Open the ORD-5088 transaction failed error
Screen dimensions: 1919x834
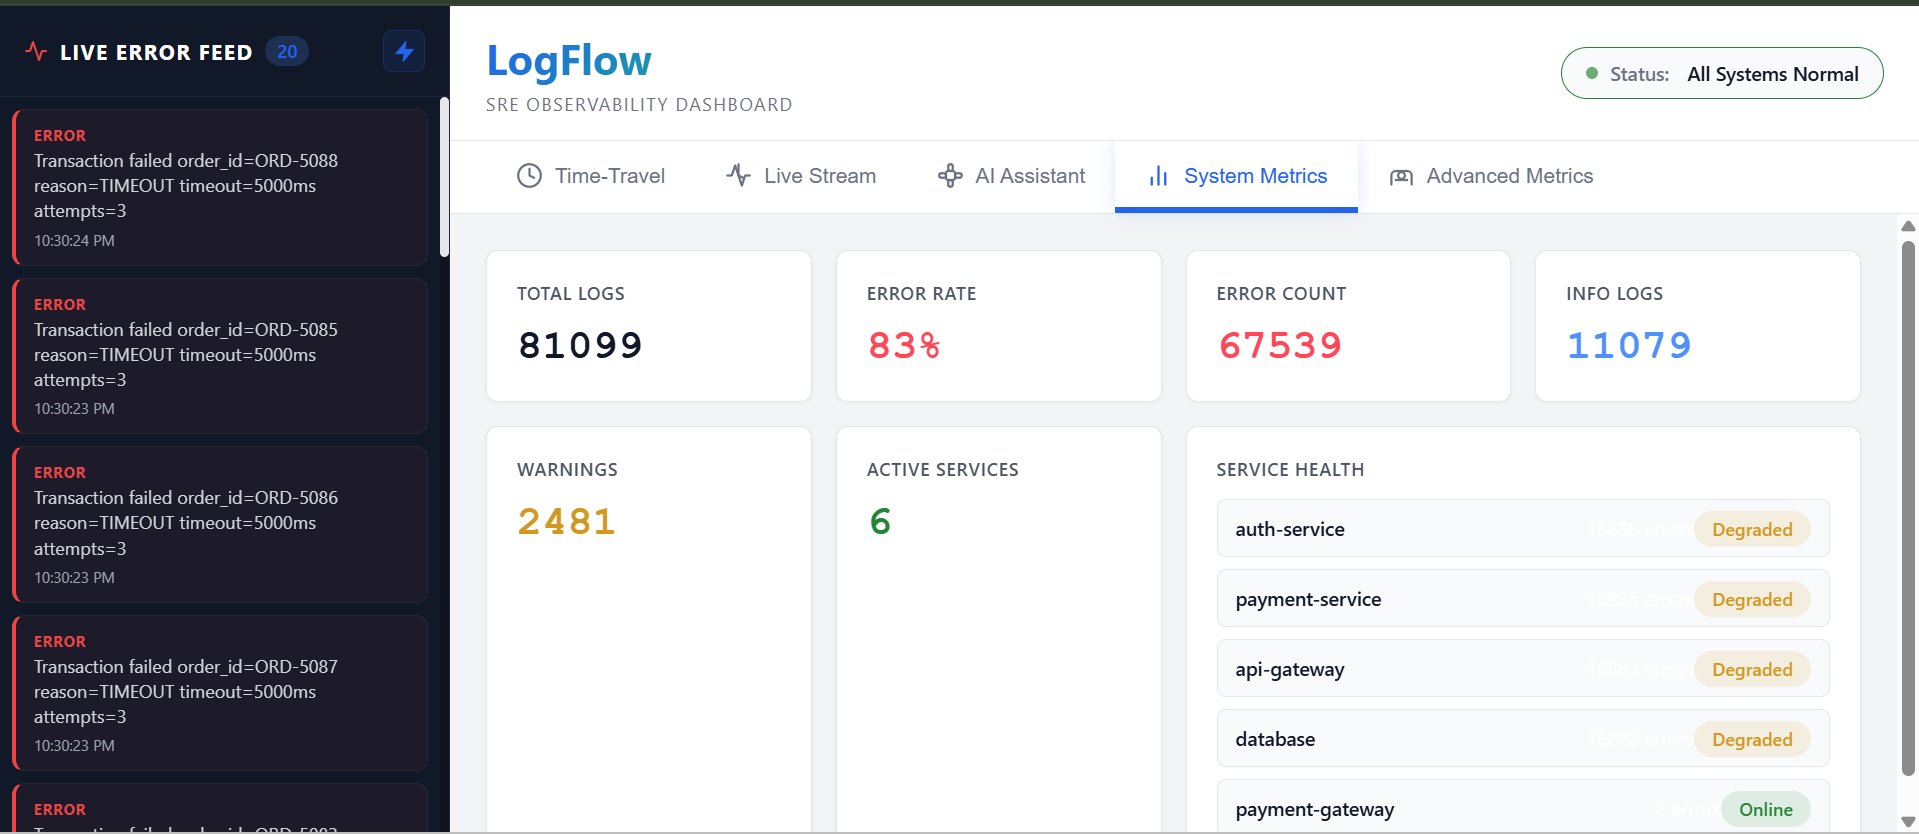coord(220,187)
